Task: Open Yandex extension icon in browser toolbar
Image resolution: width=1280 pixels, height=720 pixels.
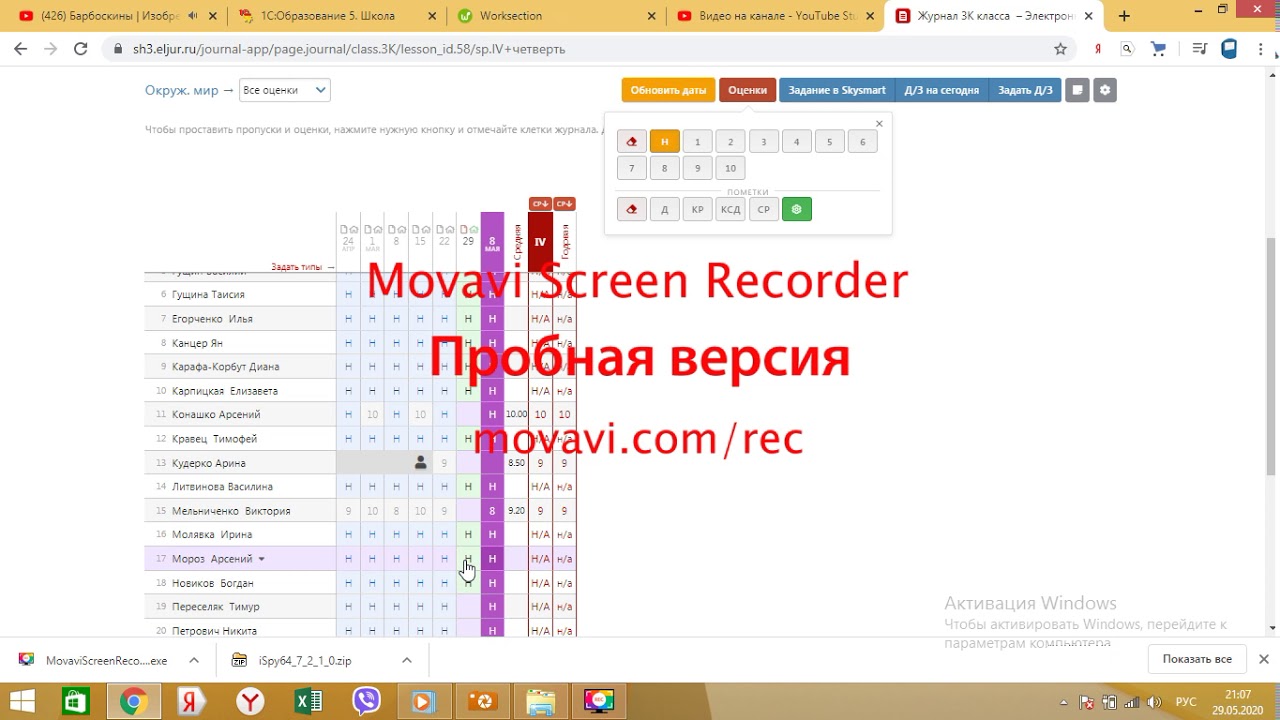Action: 1097,48
